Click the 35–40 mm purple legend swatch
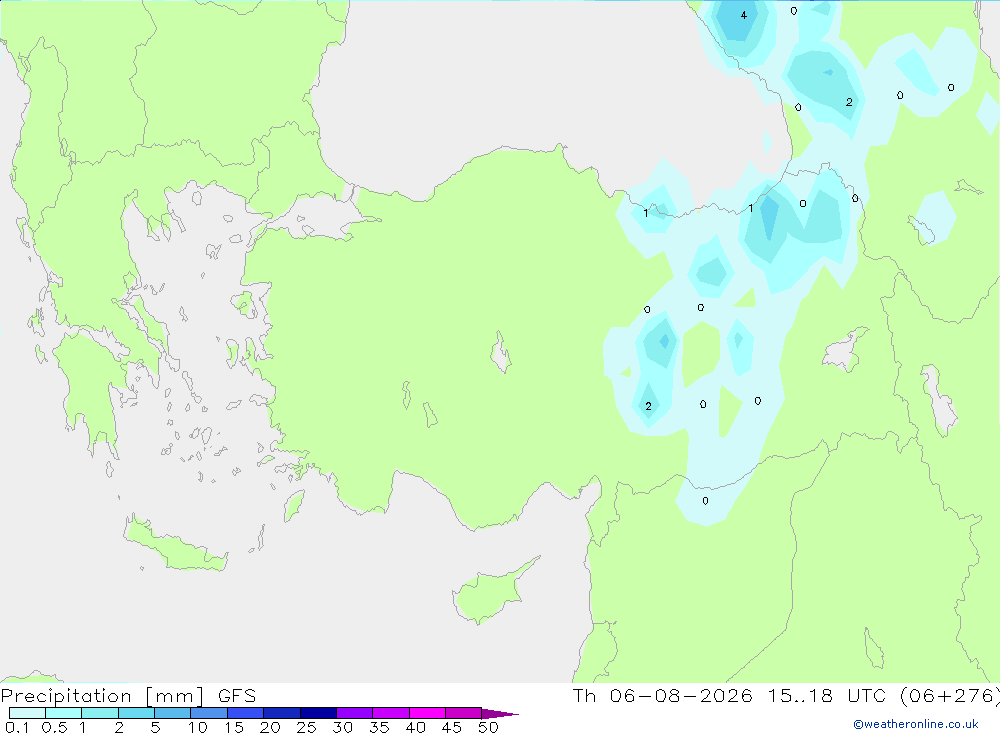1000x733 pixels. (391, 713)
